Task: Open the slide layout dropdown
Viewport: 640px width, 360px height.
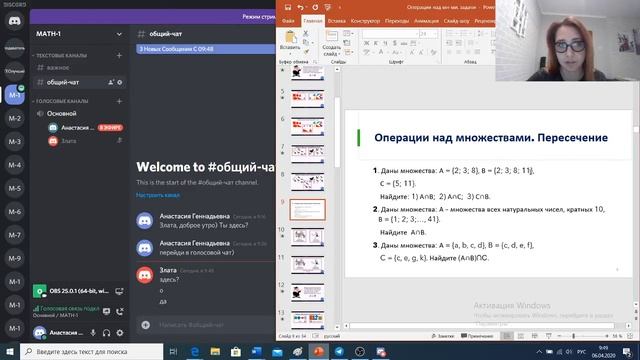Action: [x=348, y=33]
